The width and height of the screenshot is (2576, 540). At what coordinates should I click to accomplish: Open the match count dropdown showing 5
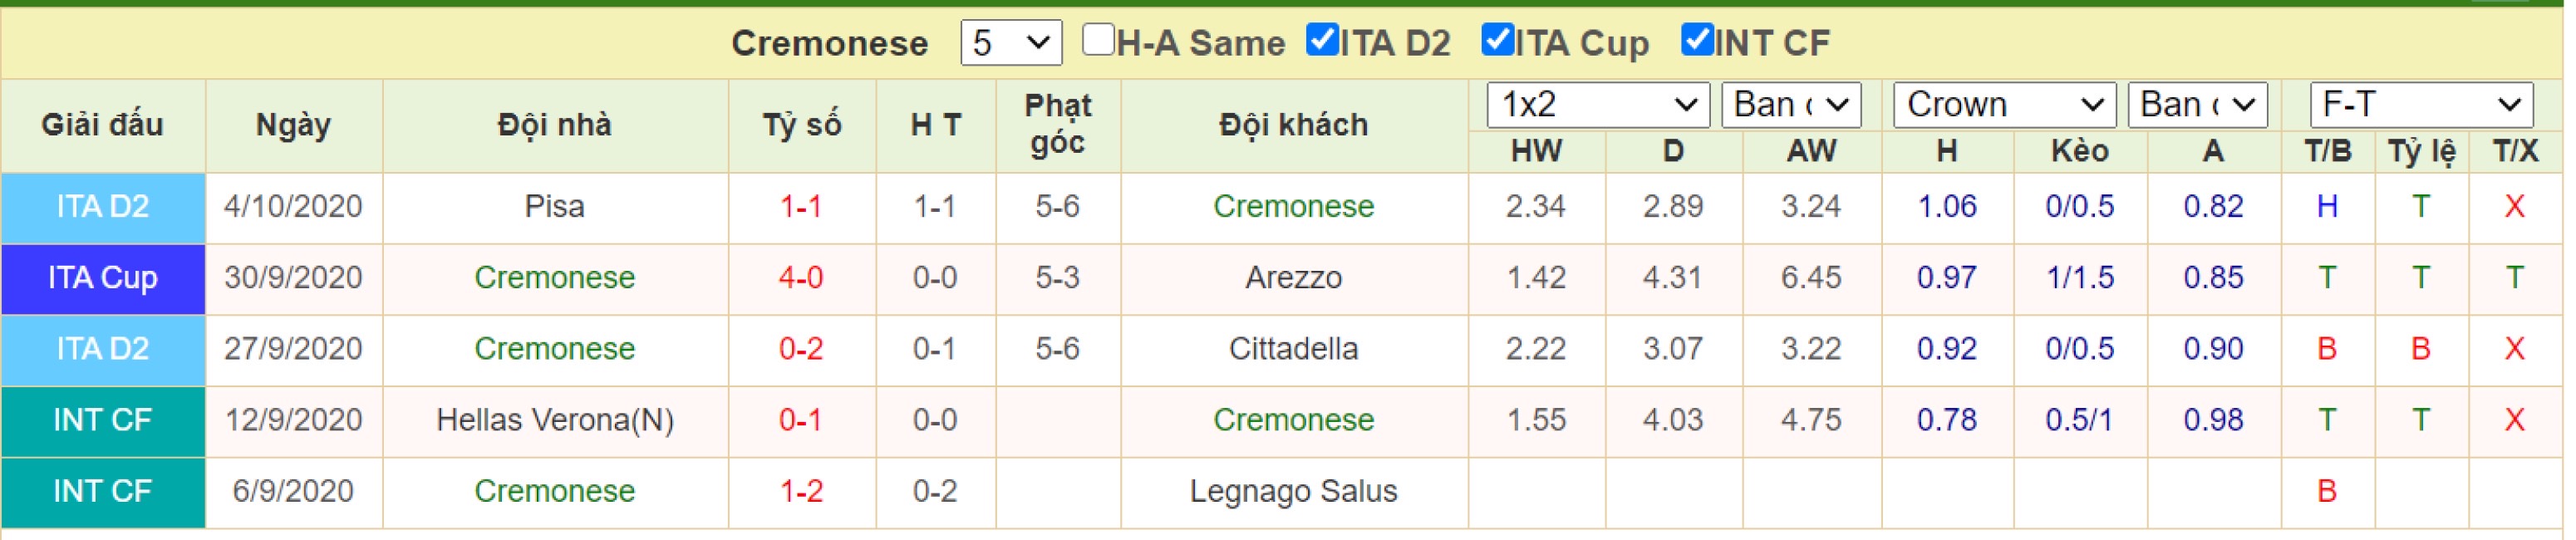pos(1011,43)
